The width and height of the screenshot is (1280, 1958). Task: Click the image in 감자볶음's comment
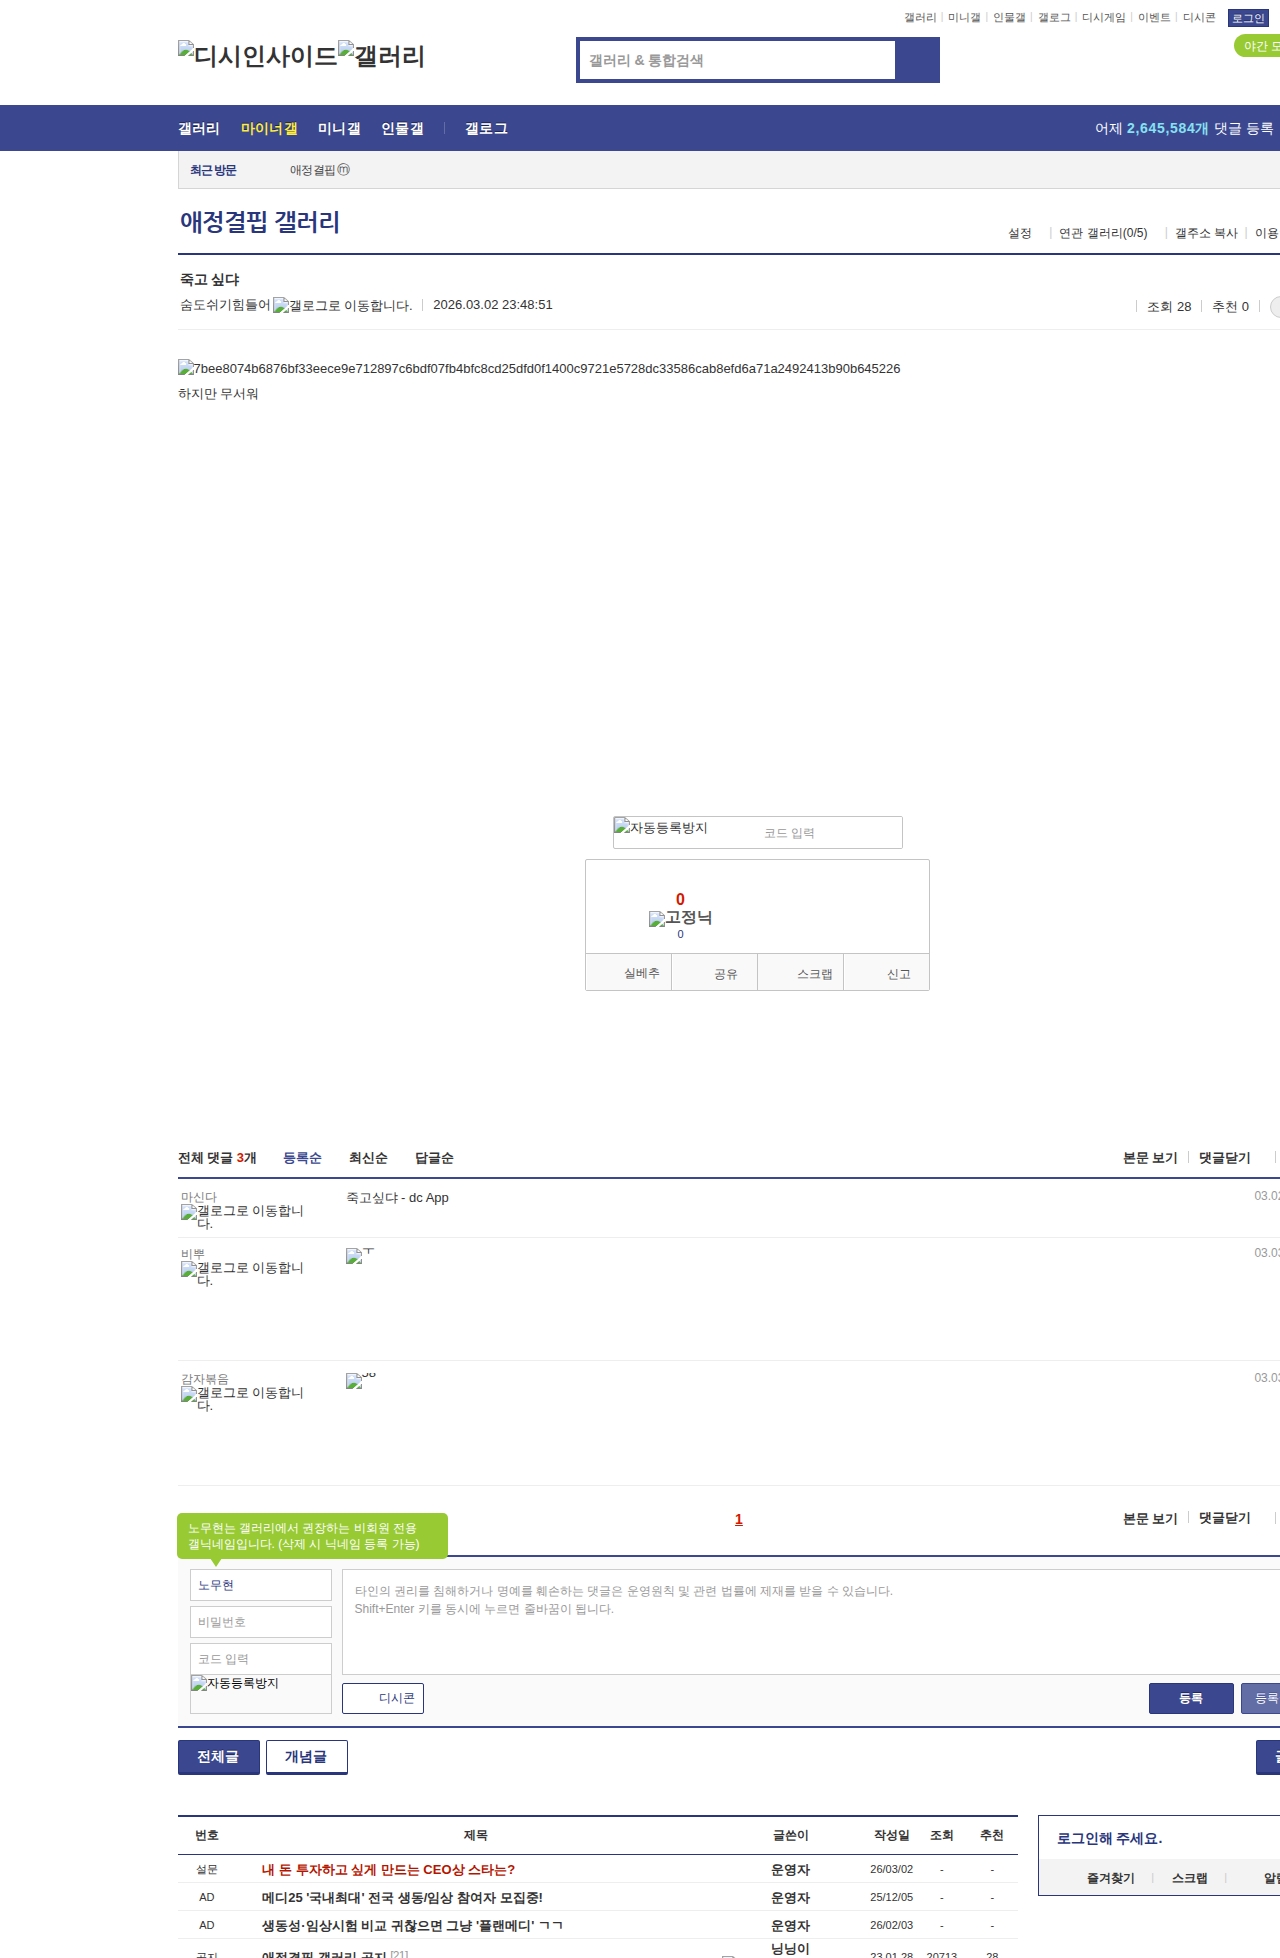(x=361, y=1380)
